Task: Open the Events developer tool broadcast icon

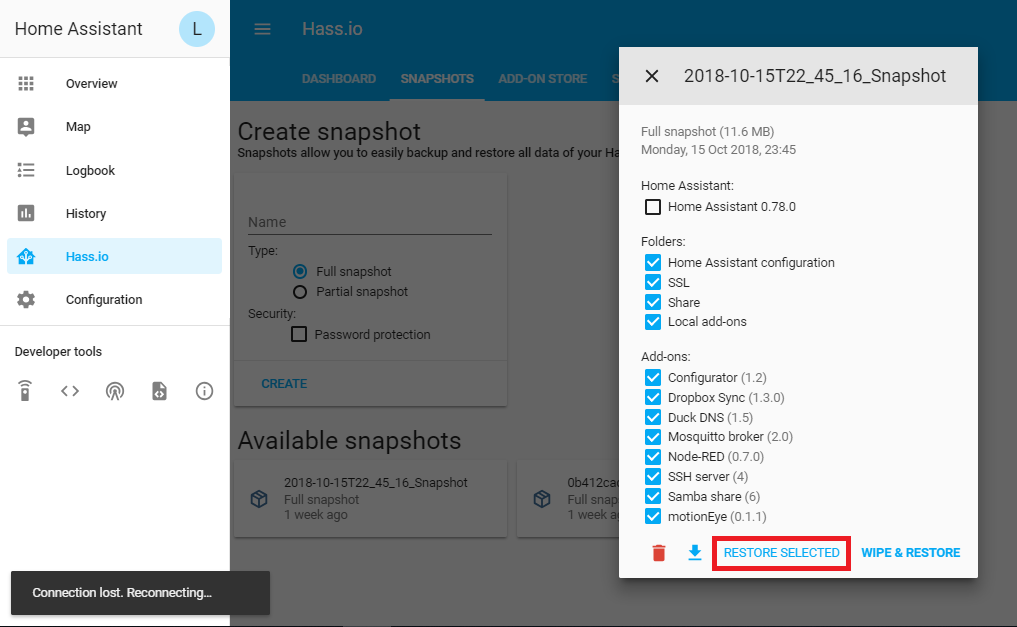Action: [x=115, y=391]
